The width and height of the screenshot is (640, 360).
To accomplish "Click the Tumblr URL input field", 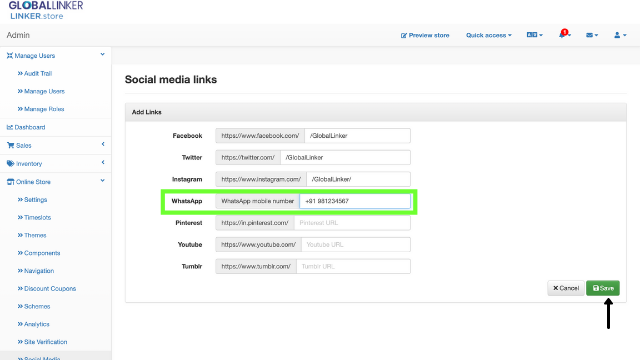I will [353, 266].
